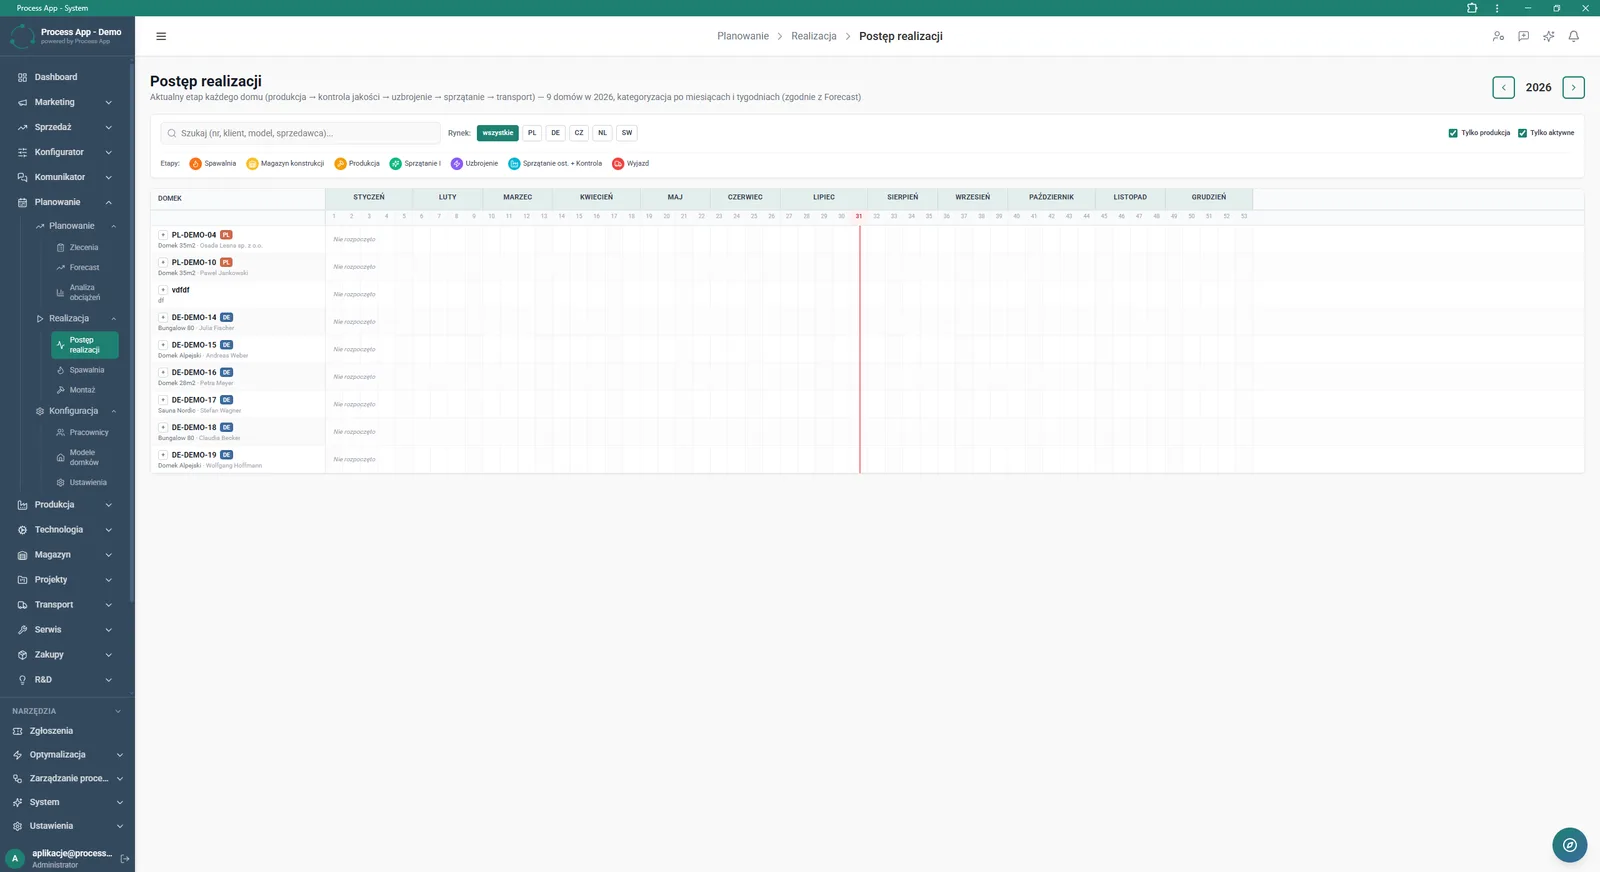Viewport: 1600px width, 872px height.
Task: Expand the Konfigurator sidebar menu
Action: (x=66, y=152)
